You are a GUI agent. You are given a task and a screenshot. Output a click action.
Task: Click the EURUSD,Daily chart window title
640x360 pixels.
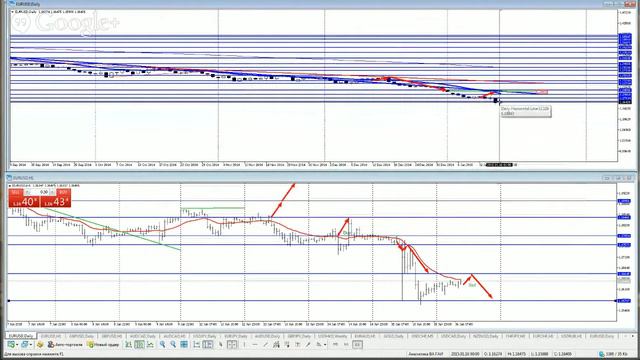(x=28, y=4)
